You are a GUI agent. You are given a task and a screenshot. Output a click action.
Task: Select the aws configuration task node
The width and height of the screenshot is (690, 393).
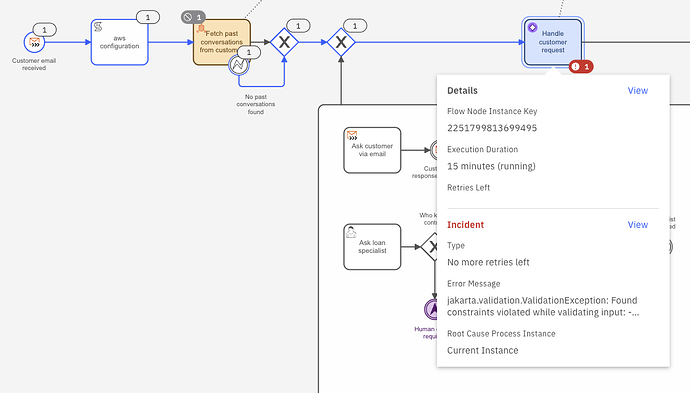120,42
